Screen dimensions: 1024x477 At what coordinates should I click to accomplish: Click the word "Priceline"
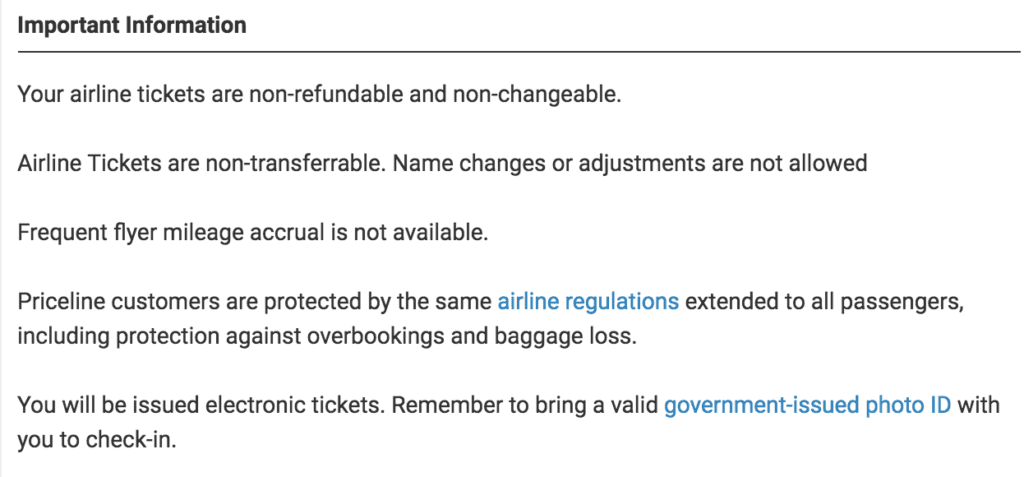59,300
